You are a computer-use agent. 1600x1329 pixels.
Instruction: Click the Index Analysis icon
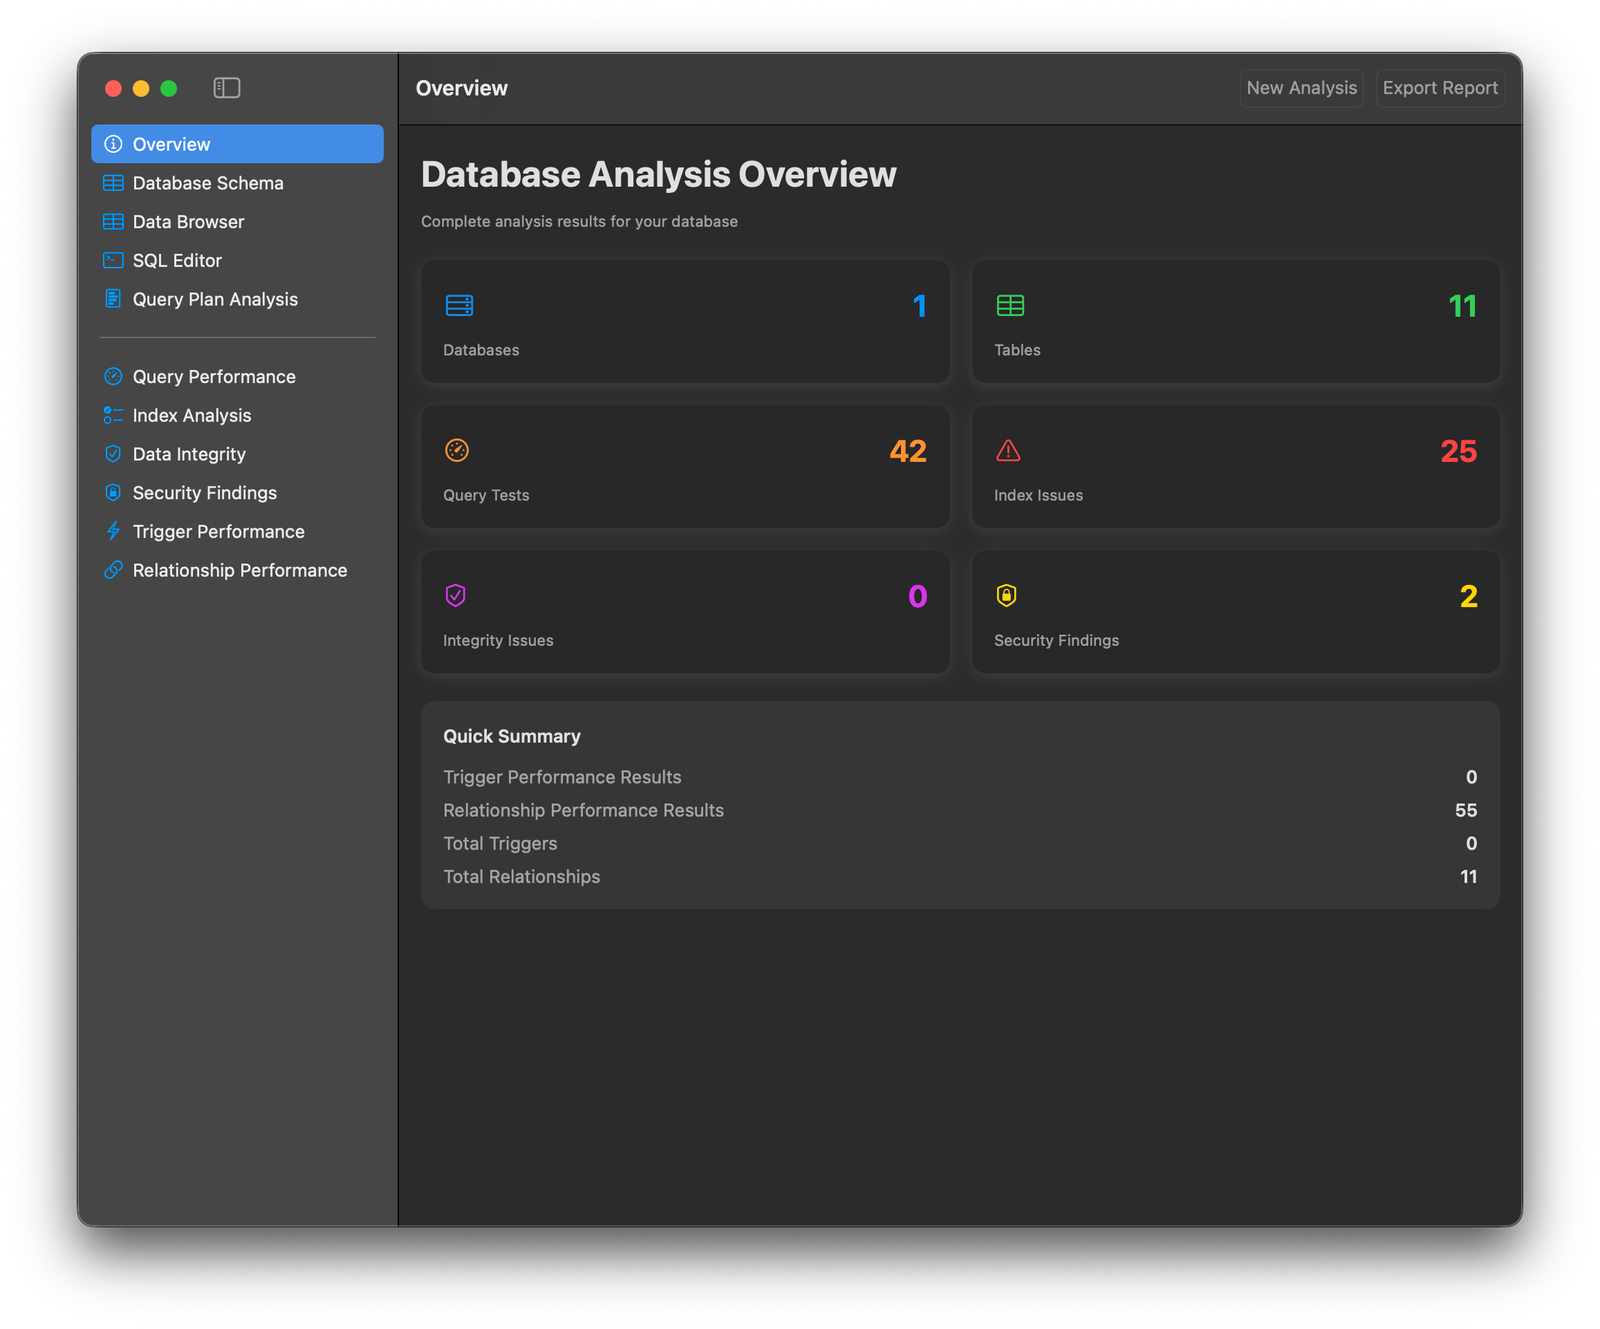click(113, 415)
